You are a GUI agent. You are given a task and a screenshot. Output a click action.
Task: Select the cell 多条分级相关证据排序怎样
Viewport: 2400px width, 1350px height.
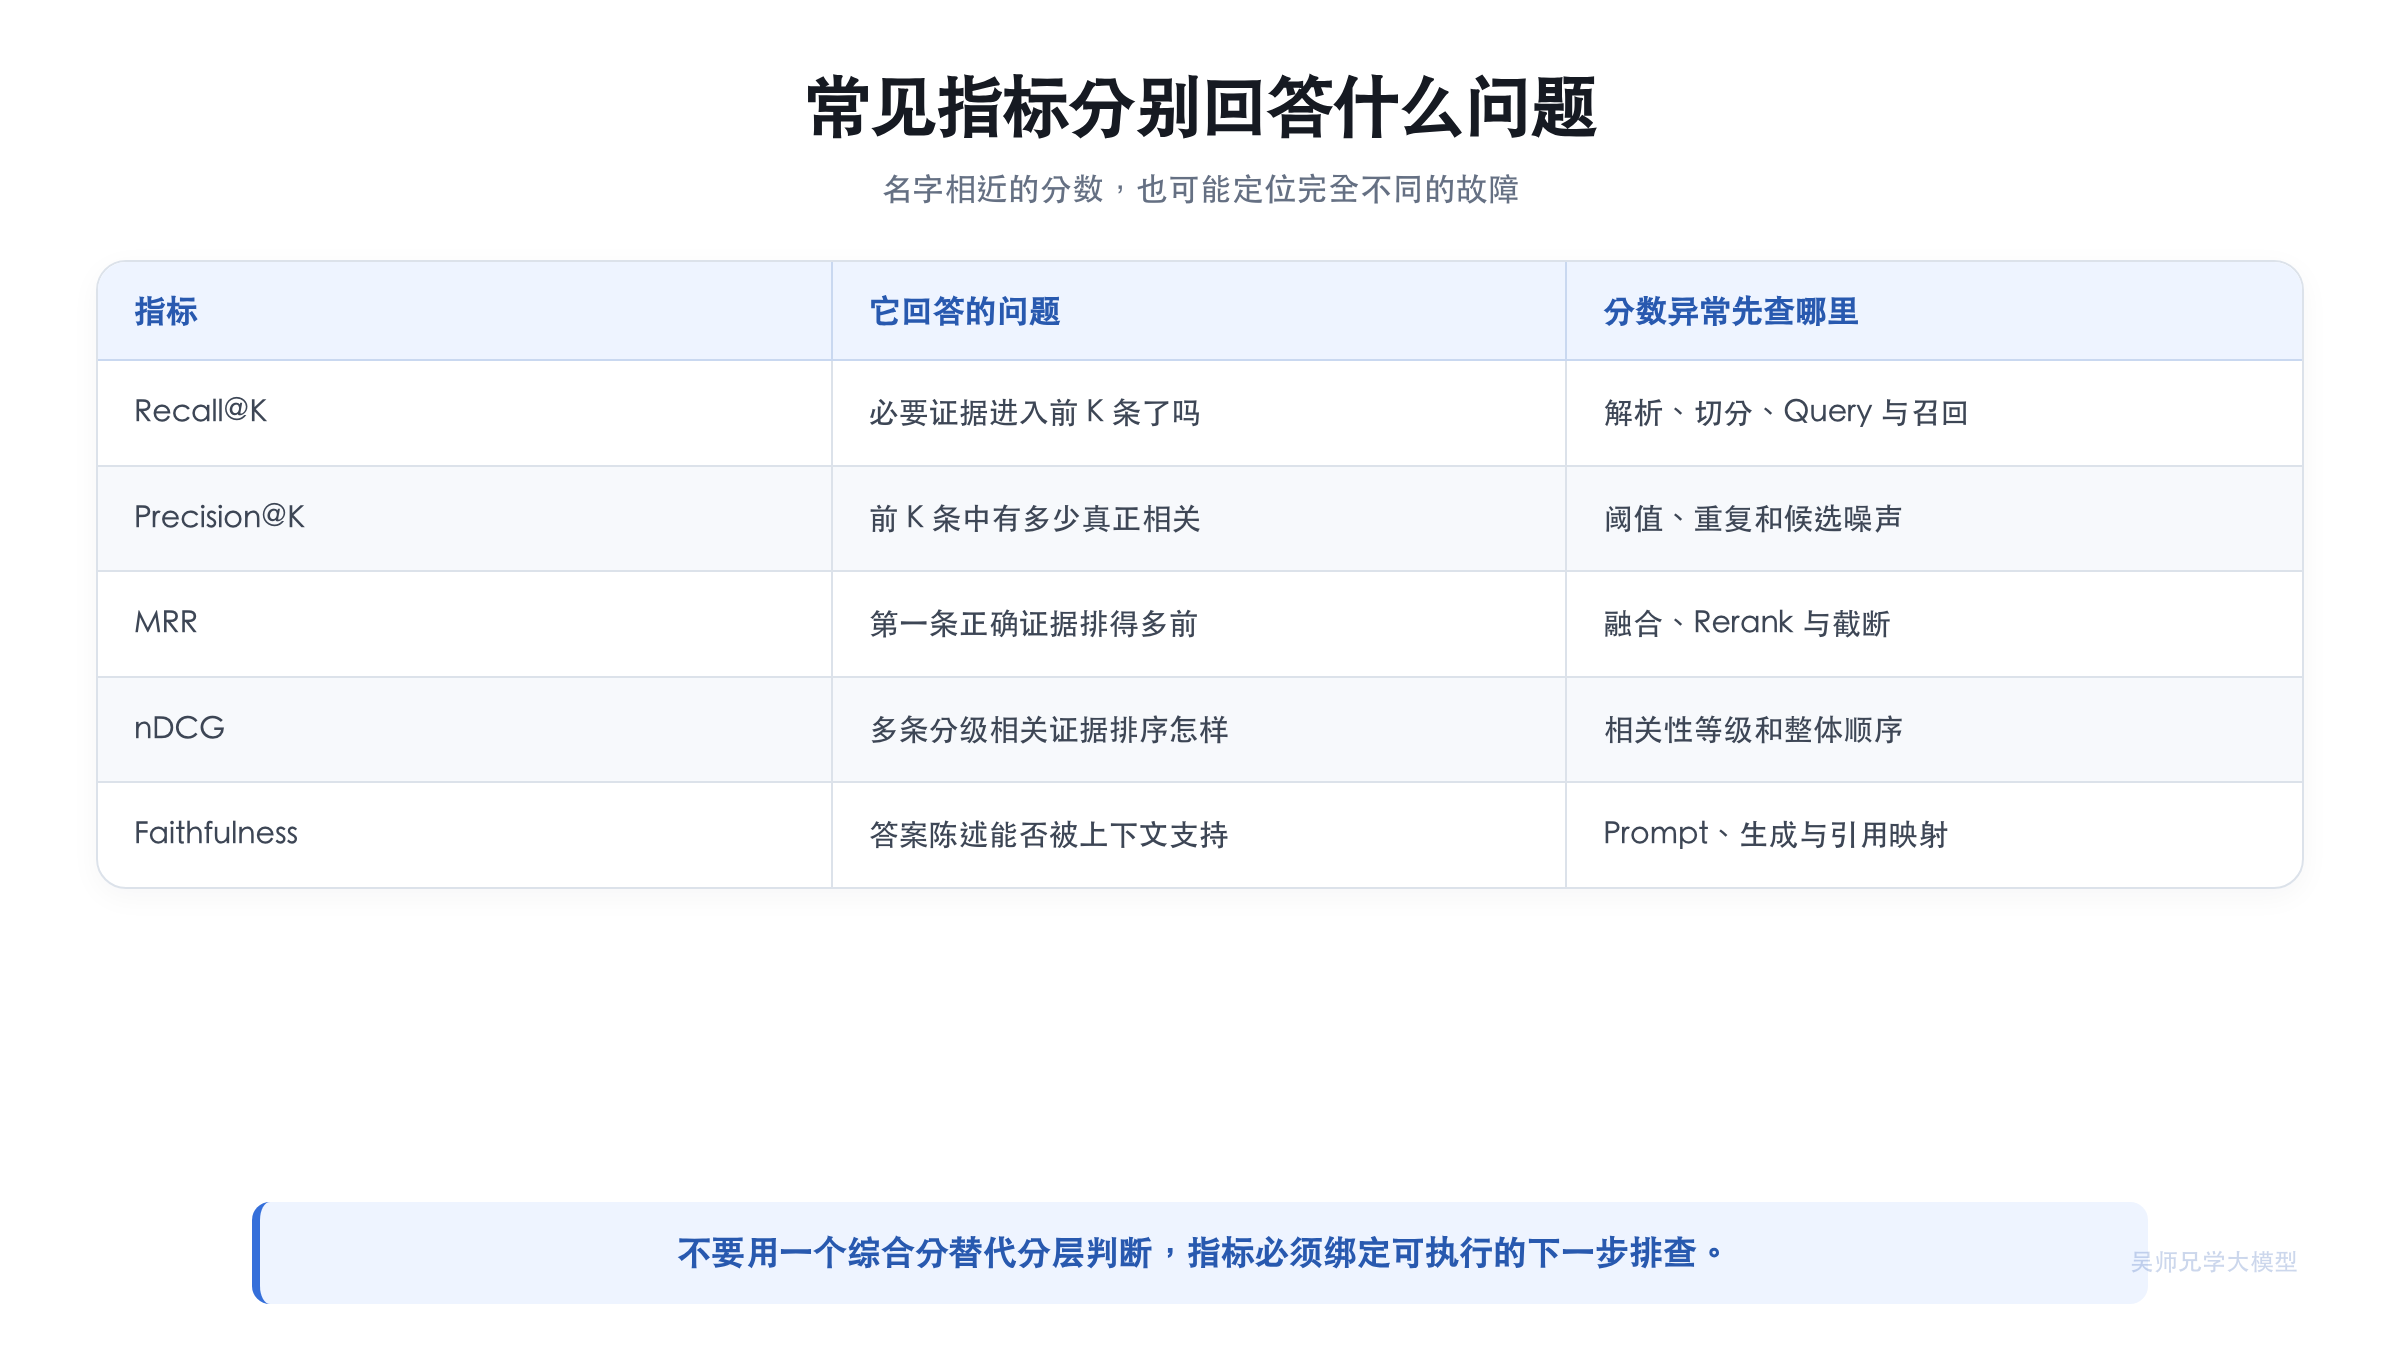(1199, 729)
